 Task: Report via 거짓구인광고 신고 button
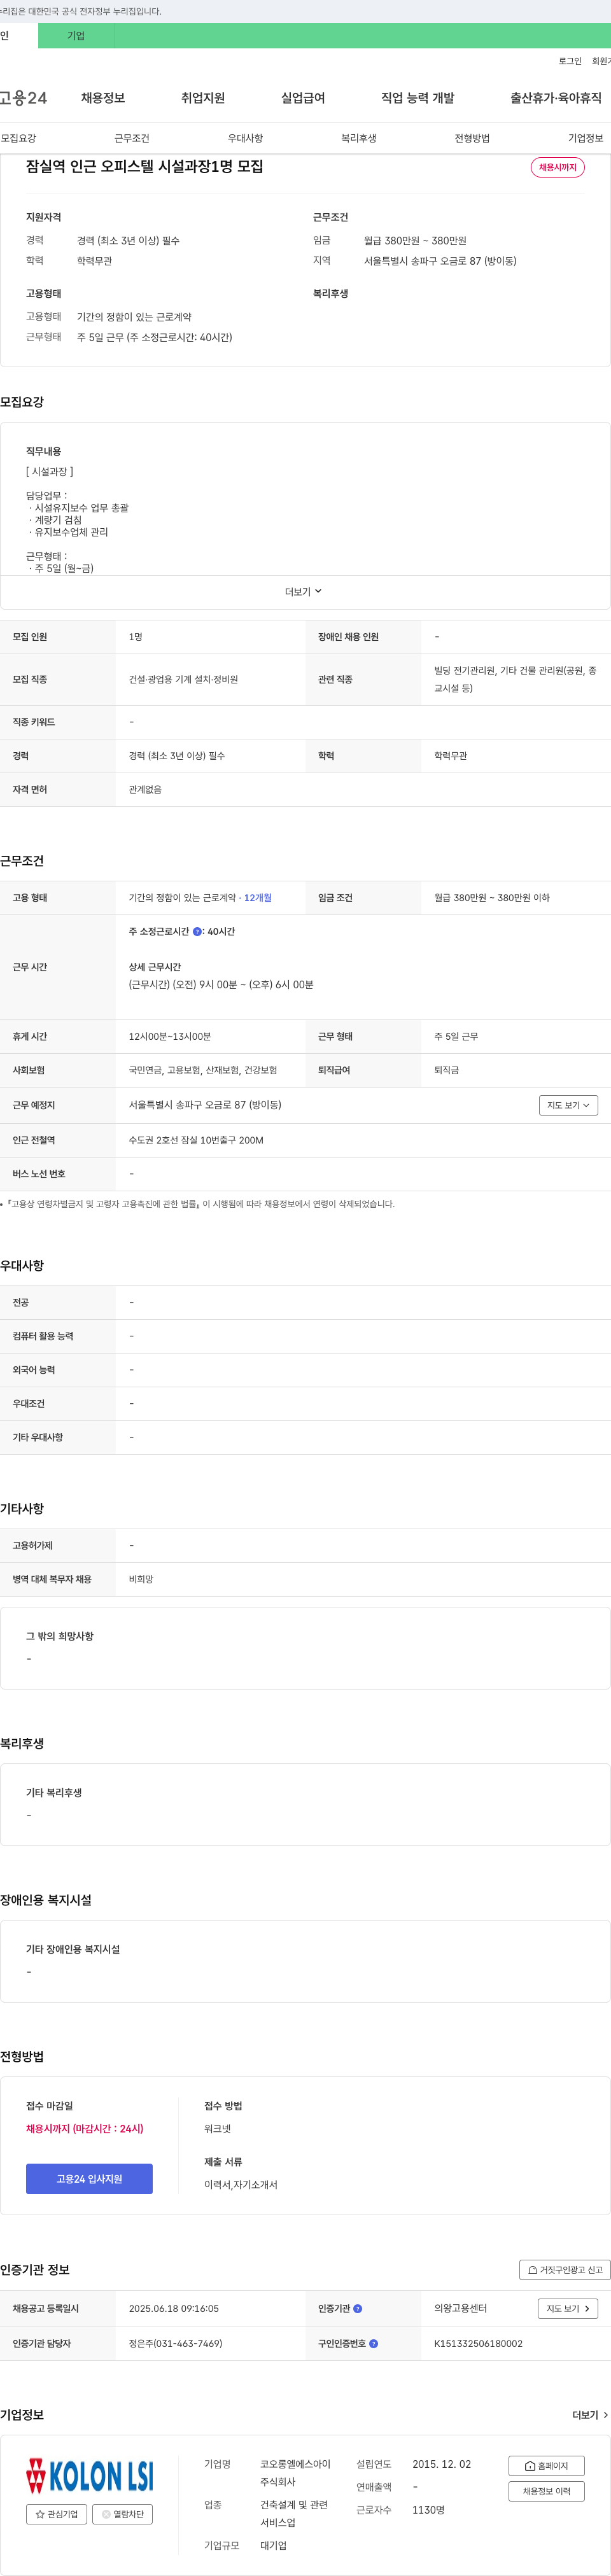[565, 2270]
